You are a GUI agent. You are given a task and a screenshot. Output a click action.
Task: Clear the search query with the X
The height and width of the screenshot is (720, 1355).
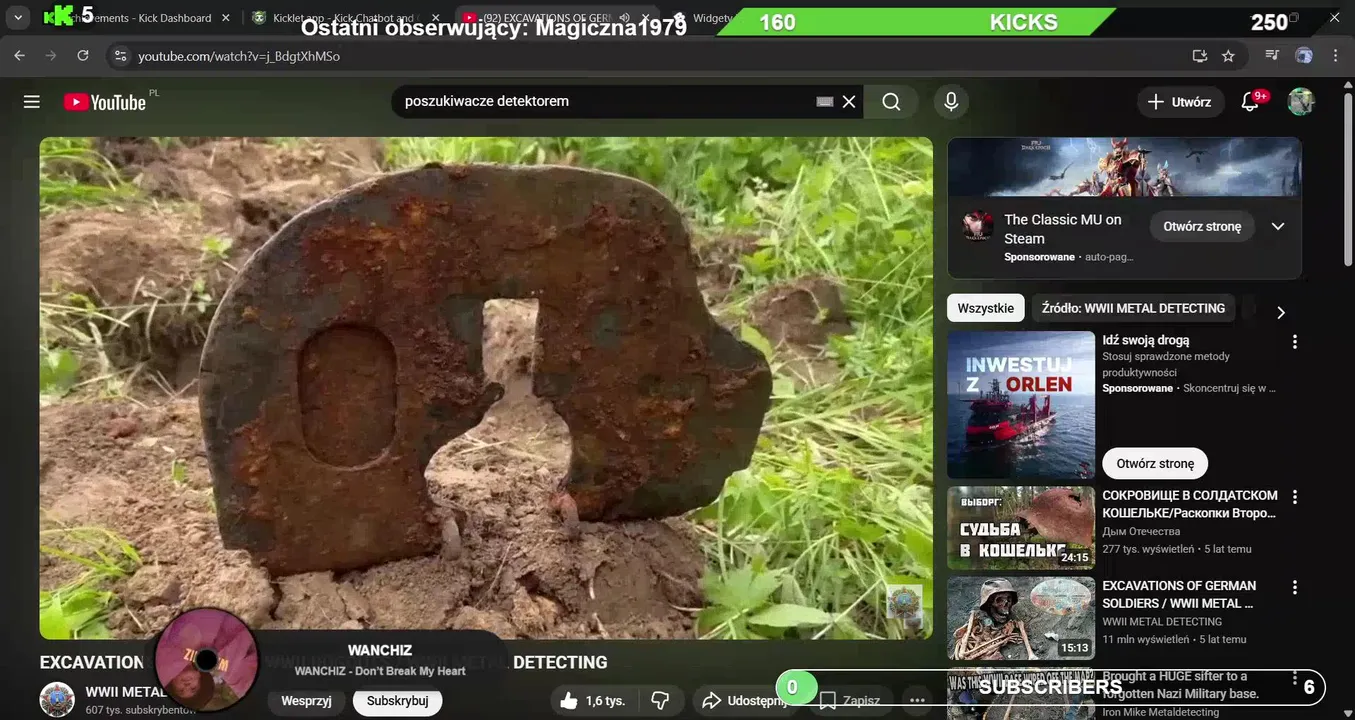pos(849,101)
